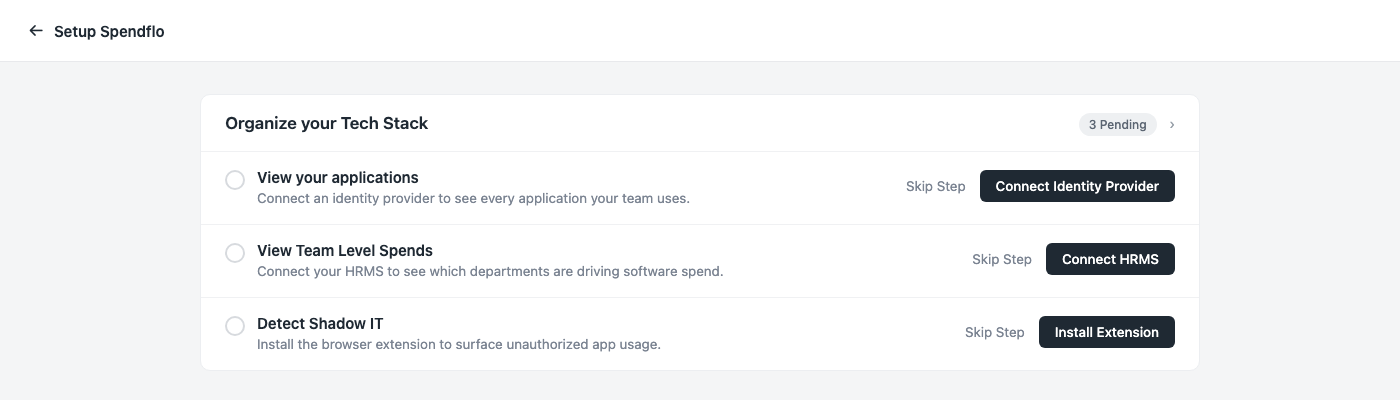Viewport: 1400px width, 400px height.
Task: Select the View Team Level Spends title text
Action: pos(345,251)
